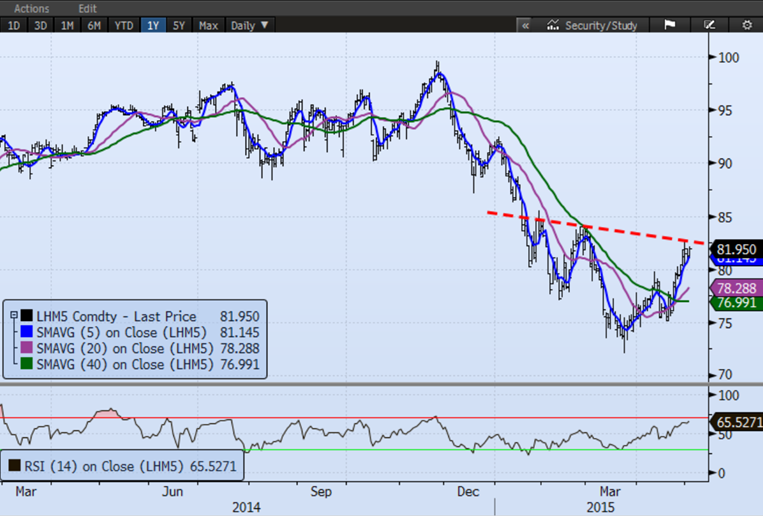Open the Edit menu
Viewport: 763px width, 516px height.
[88, 7]
